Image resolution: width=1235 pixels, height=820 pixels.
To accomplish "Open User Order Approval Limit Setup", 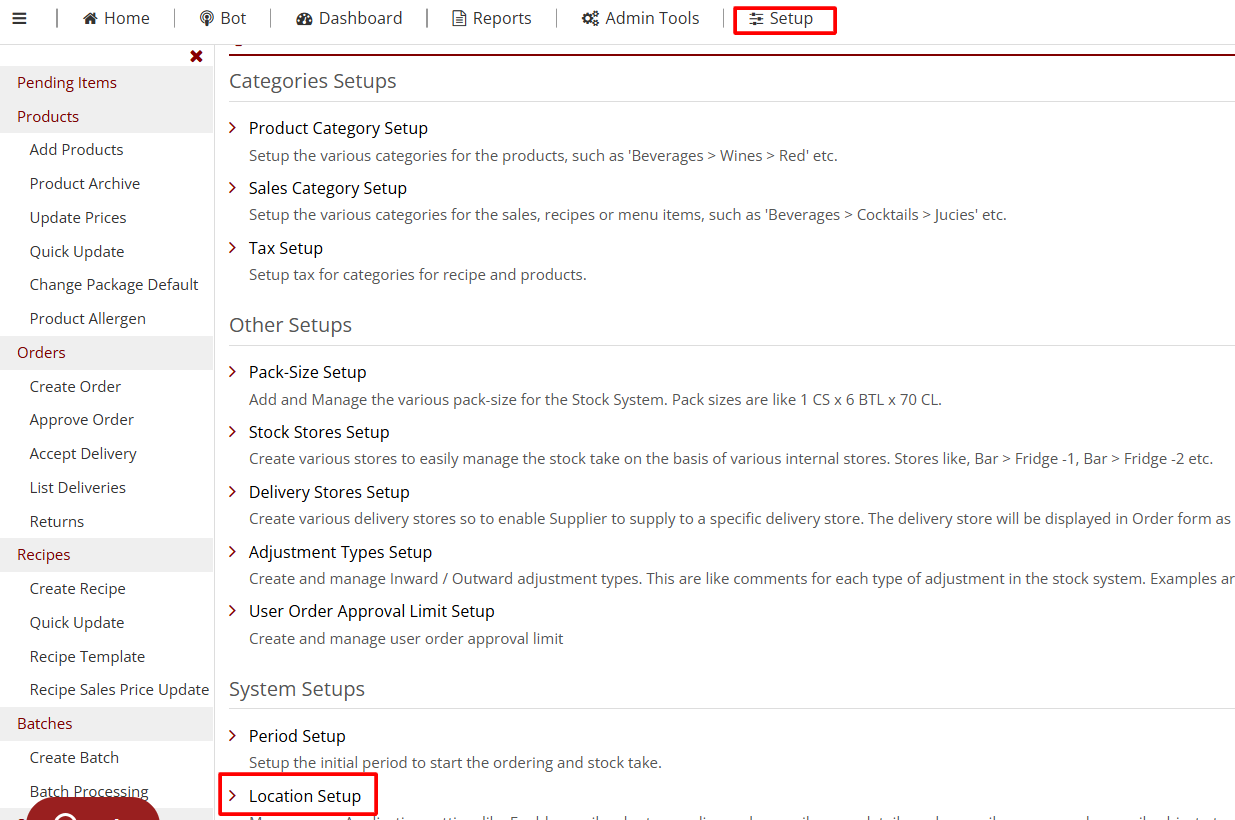I will tap(371, 611).
